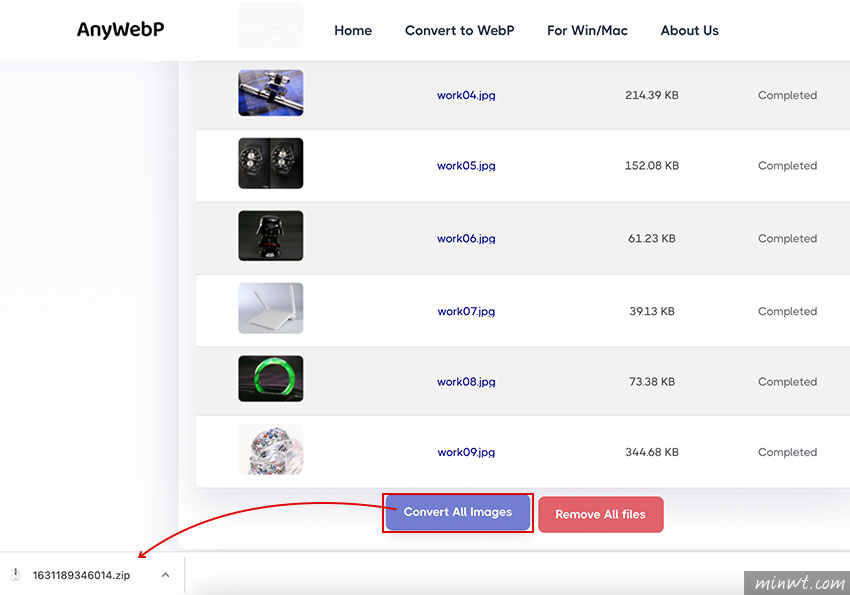The height and width of the screenshot is (595, 850).
Task: Click the work04.jpg thumbnail image
Action: [x=271, y=93]
